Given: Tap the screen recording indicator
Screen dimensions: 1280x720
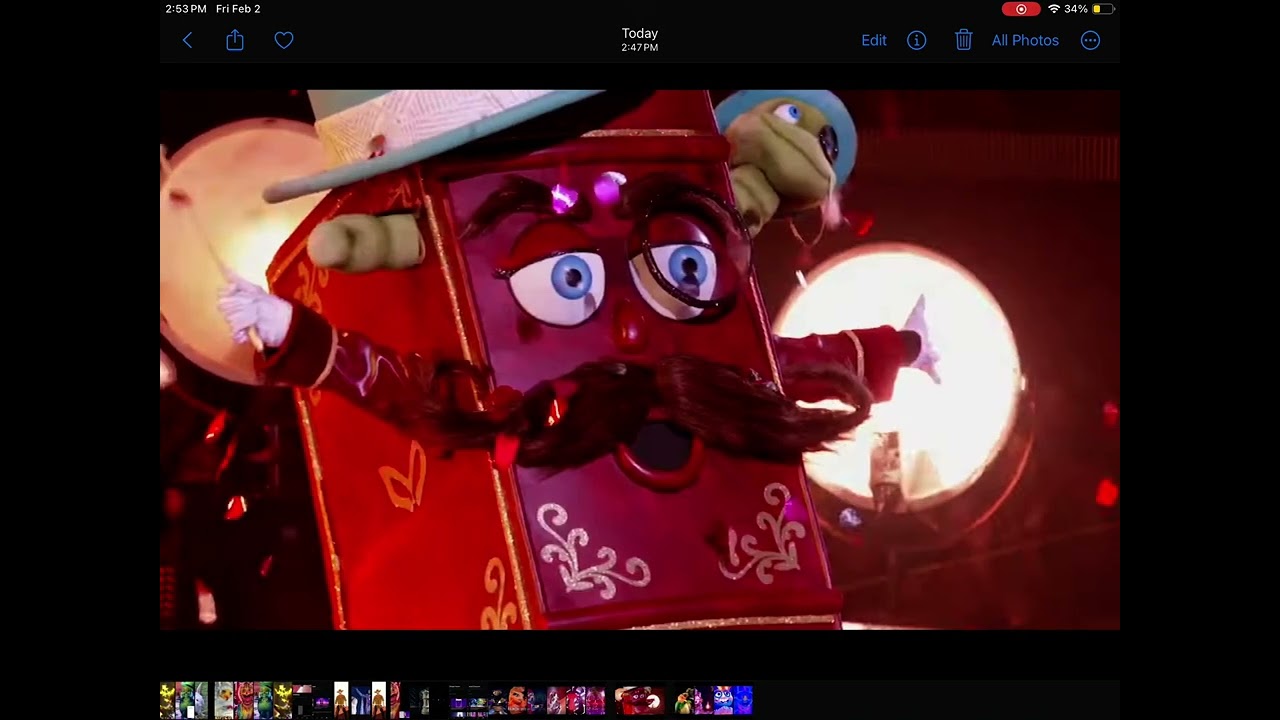Looking at the screenshot, I should (x=1021, y=9).
